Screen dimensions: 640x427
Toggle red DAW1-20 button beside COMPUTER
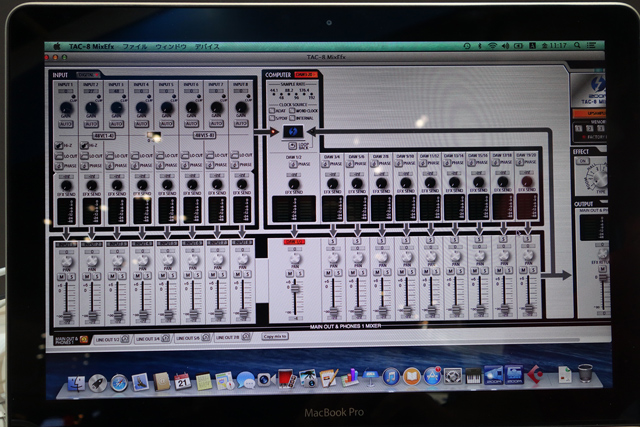pos(305,75)
